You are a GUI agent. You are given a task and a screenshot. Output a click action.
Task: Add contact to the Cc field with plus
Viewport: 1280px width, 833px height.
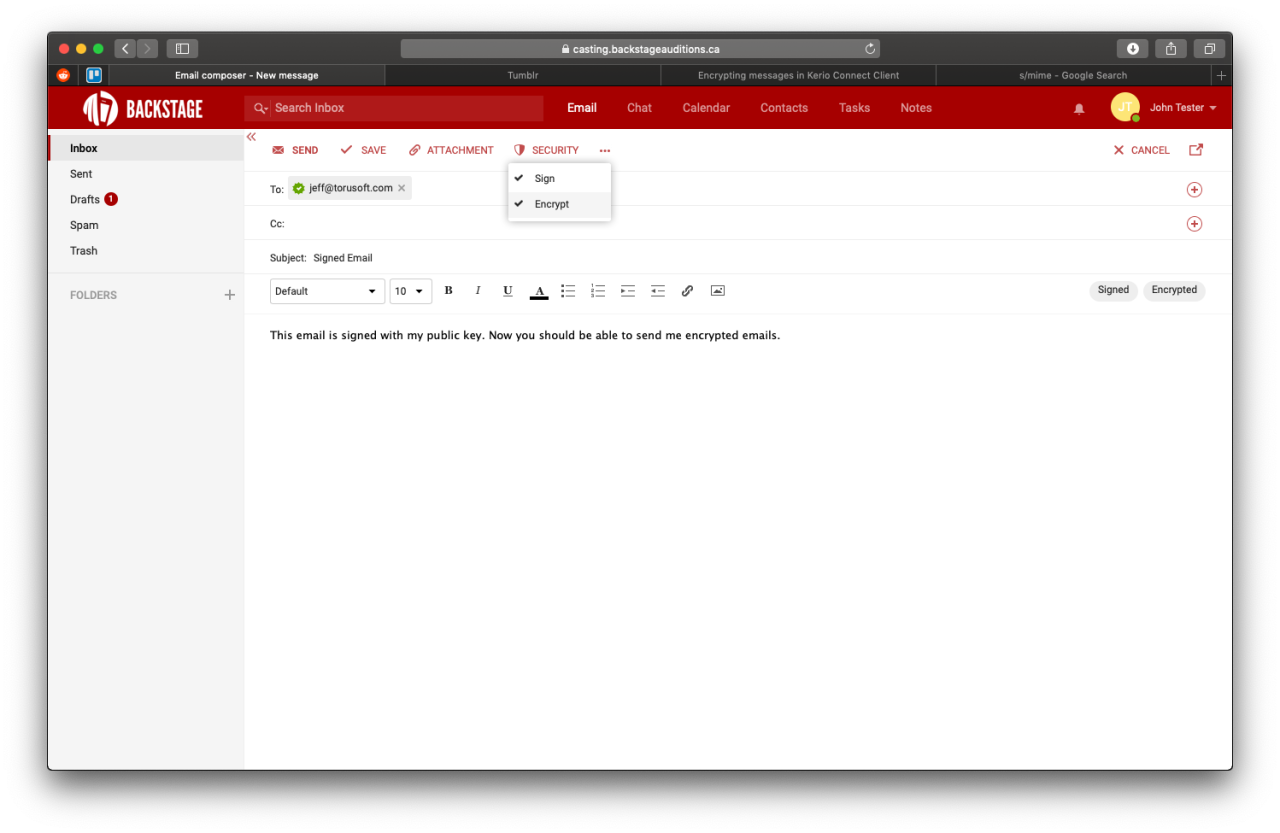[x=1194, y=224]
